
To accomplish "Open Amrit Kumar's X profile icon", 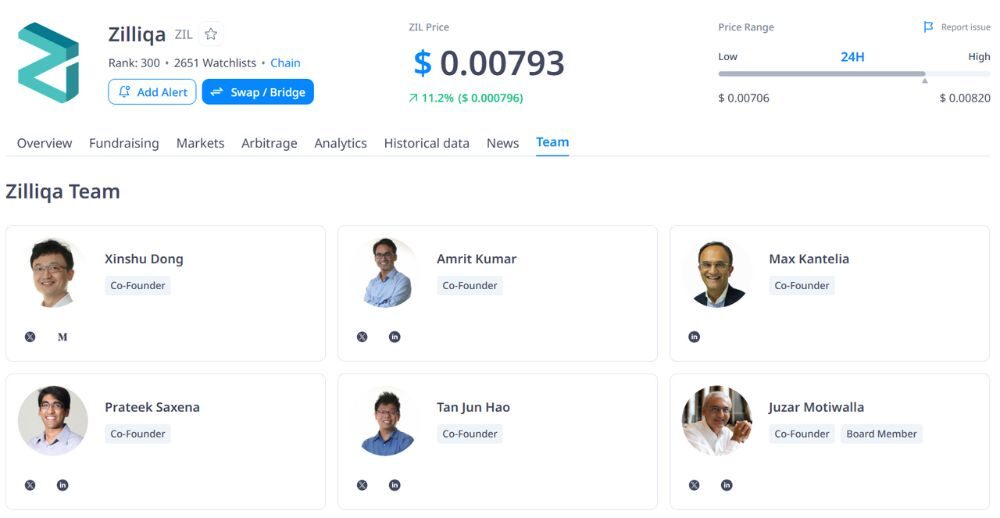I will click(362, 337).
